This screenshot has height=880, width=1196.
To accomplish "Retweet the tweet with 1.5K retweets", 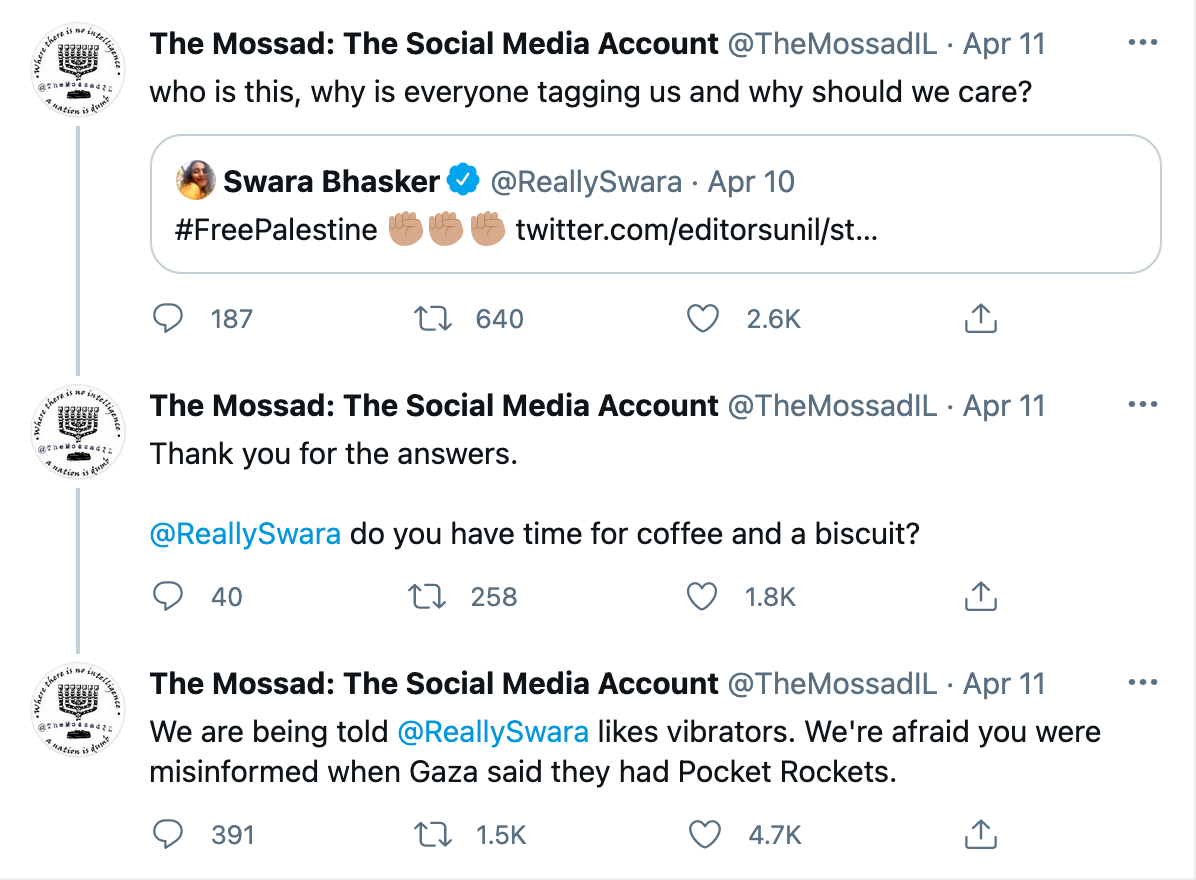I will [x=433, y=833].
